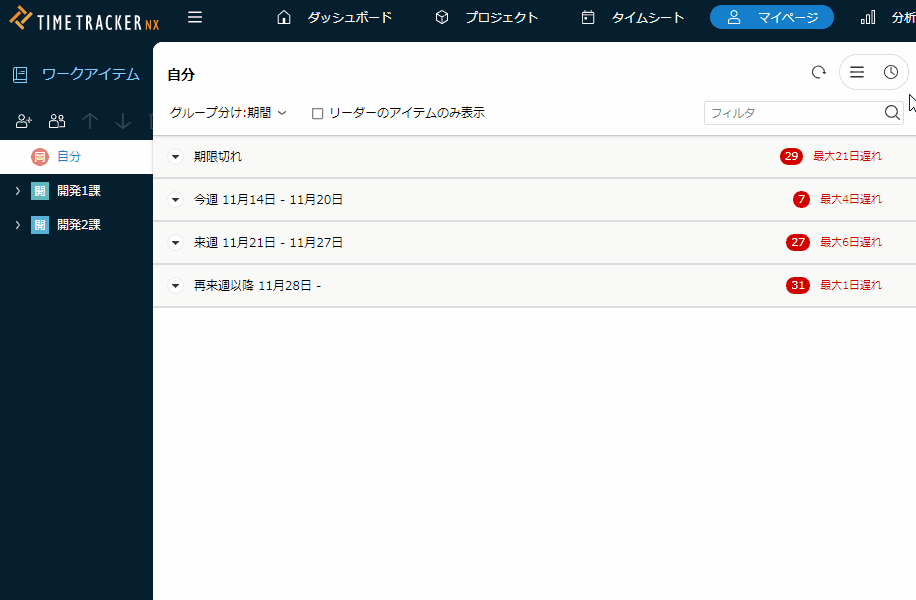Open the グループ分け:期間 dropdown
The image size is (916, 600).
[228, 113]
